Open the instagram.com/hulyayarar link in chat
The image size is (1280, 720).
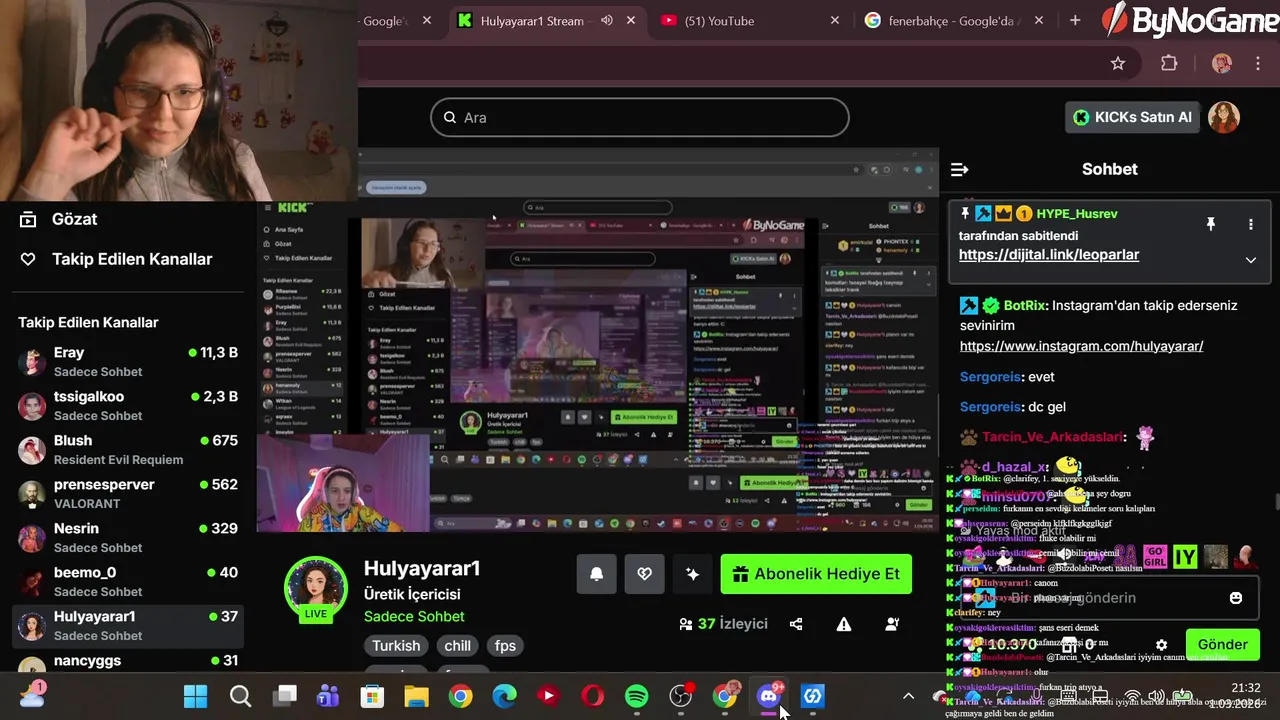(1081, 346)
